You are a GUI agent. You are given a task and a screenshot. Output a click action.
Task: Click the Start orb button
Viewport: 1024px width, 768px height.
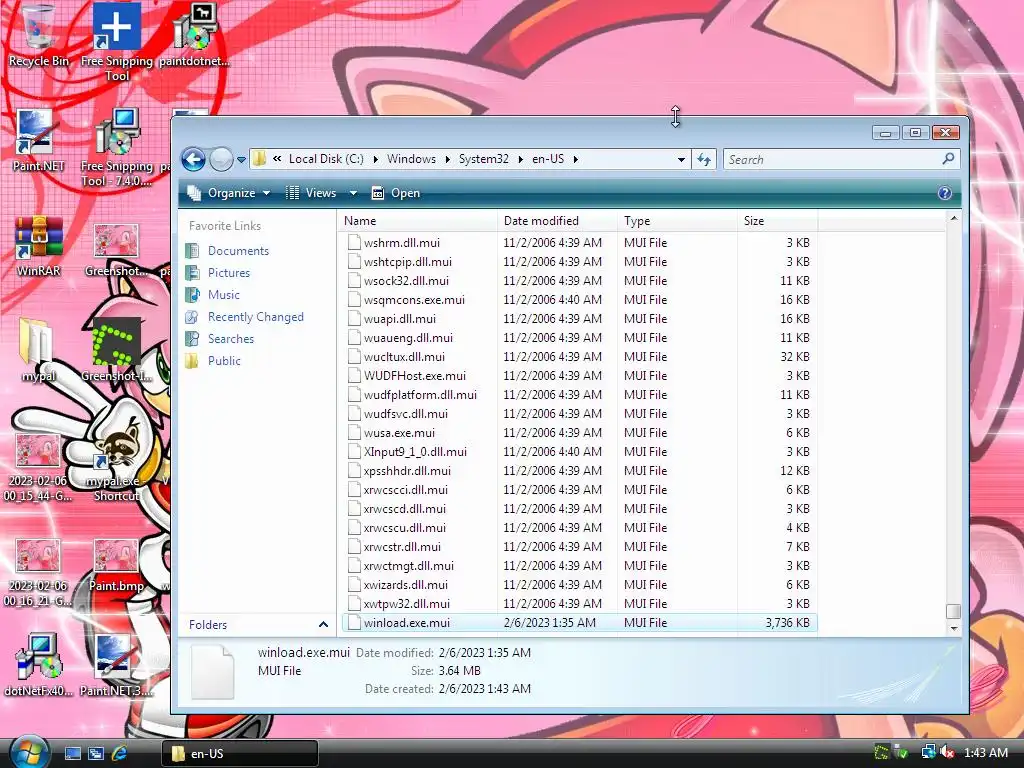tap(29, 752)
